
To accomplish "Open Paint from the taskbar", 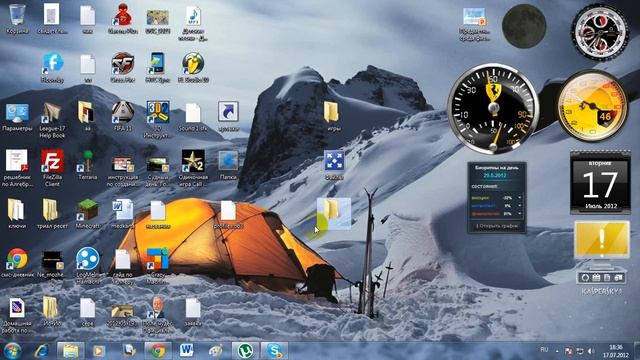I will pos(216,351).
